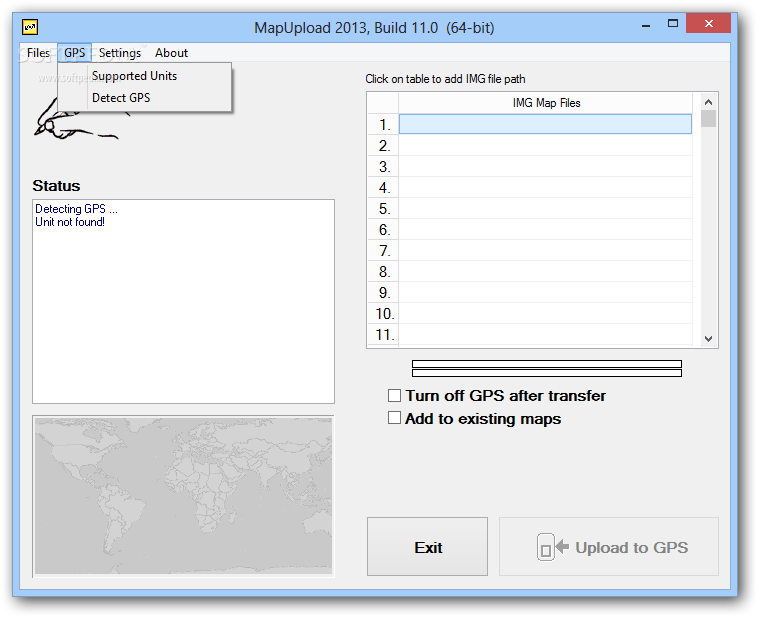Click Upload to GPS button

(x=609, y=547)
